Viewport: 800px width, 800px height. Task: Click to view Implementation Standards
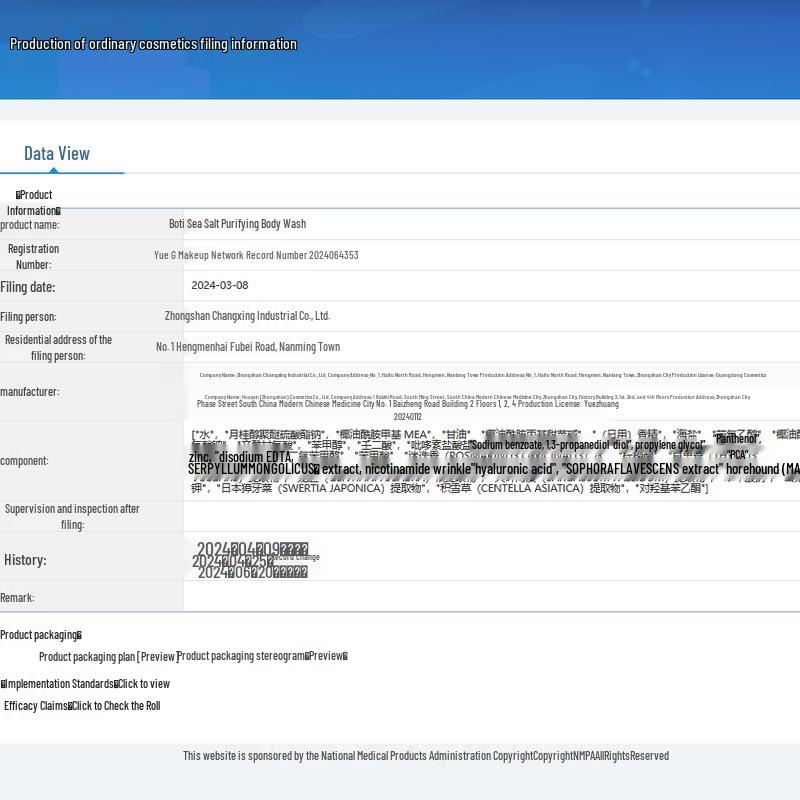[143, 684]
